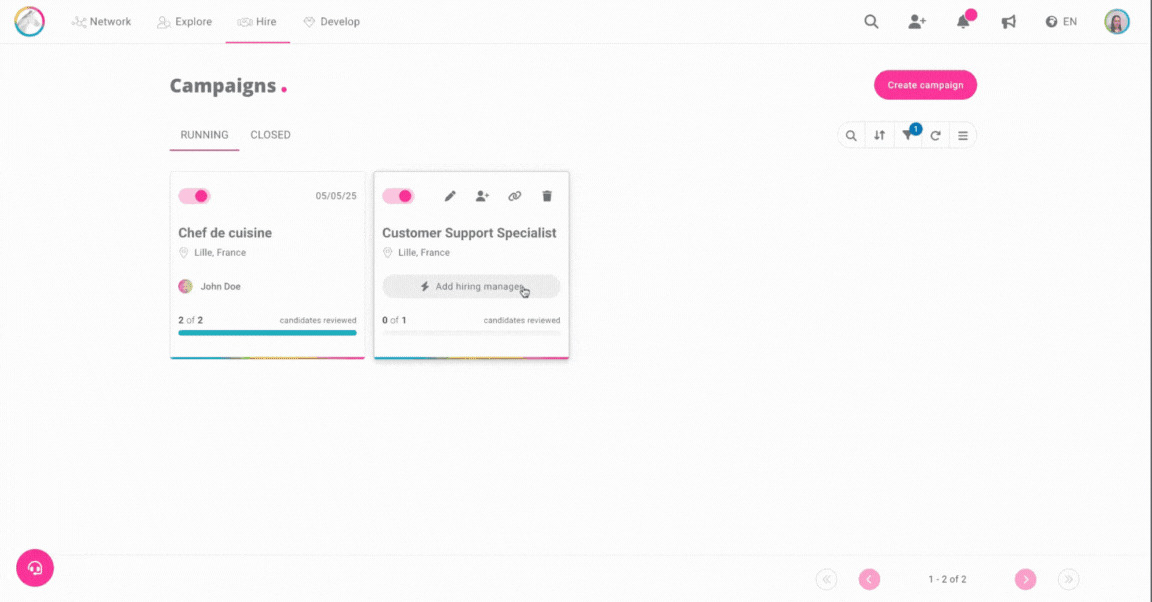
Task: Click Add hiring manager button
Action: pos(471,287)
